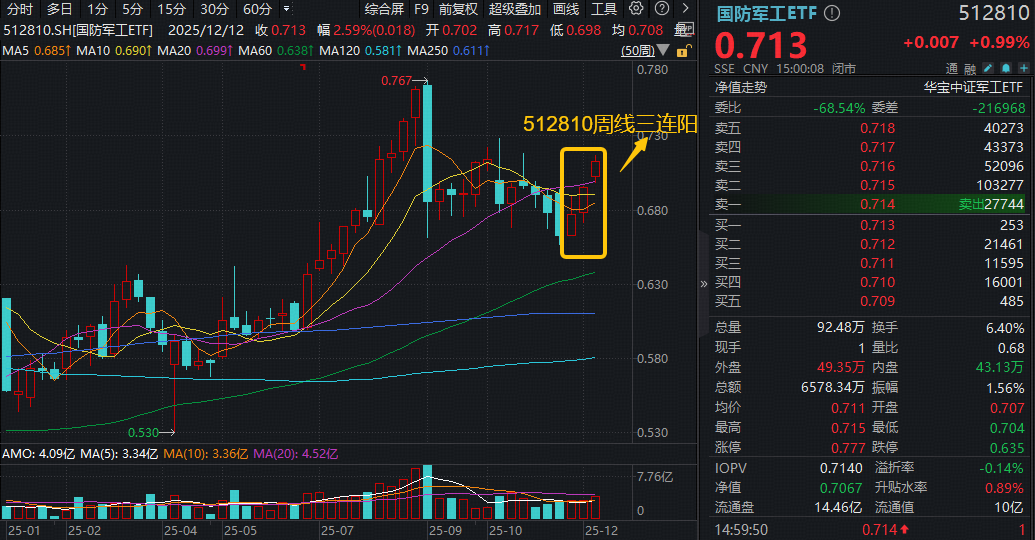This screenshot has height=540, width=1035.
Task: Click the 卖一 0.714 order book row
Action: [870, 203]
